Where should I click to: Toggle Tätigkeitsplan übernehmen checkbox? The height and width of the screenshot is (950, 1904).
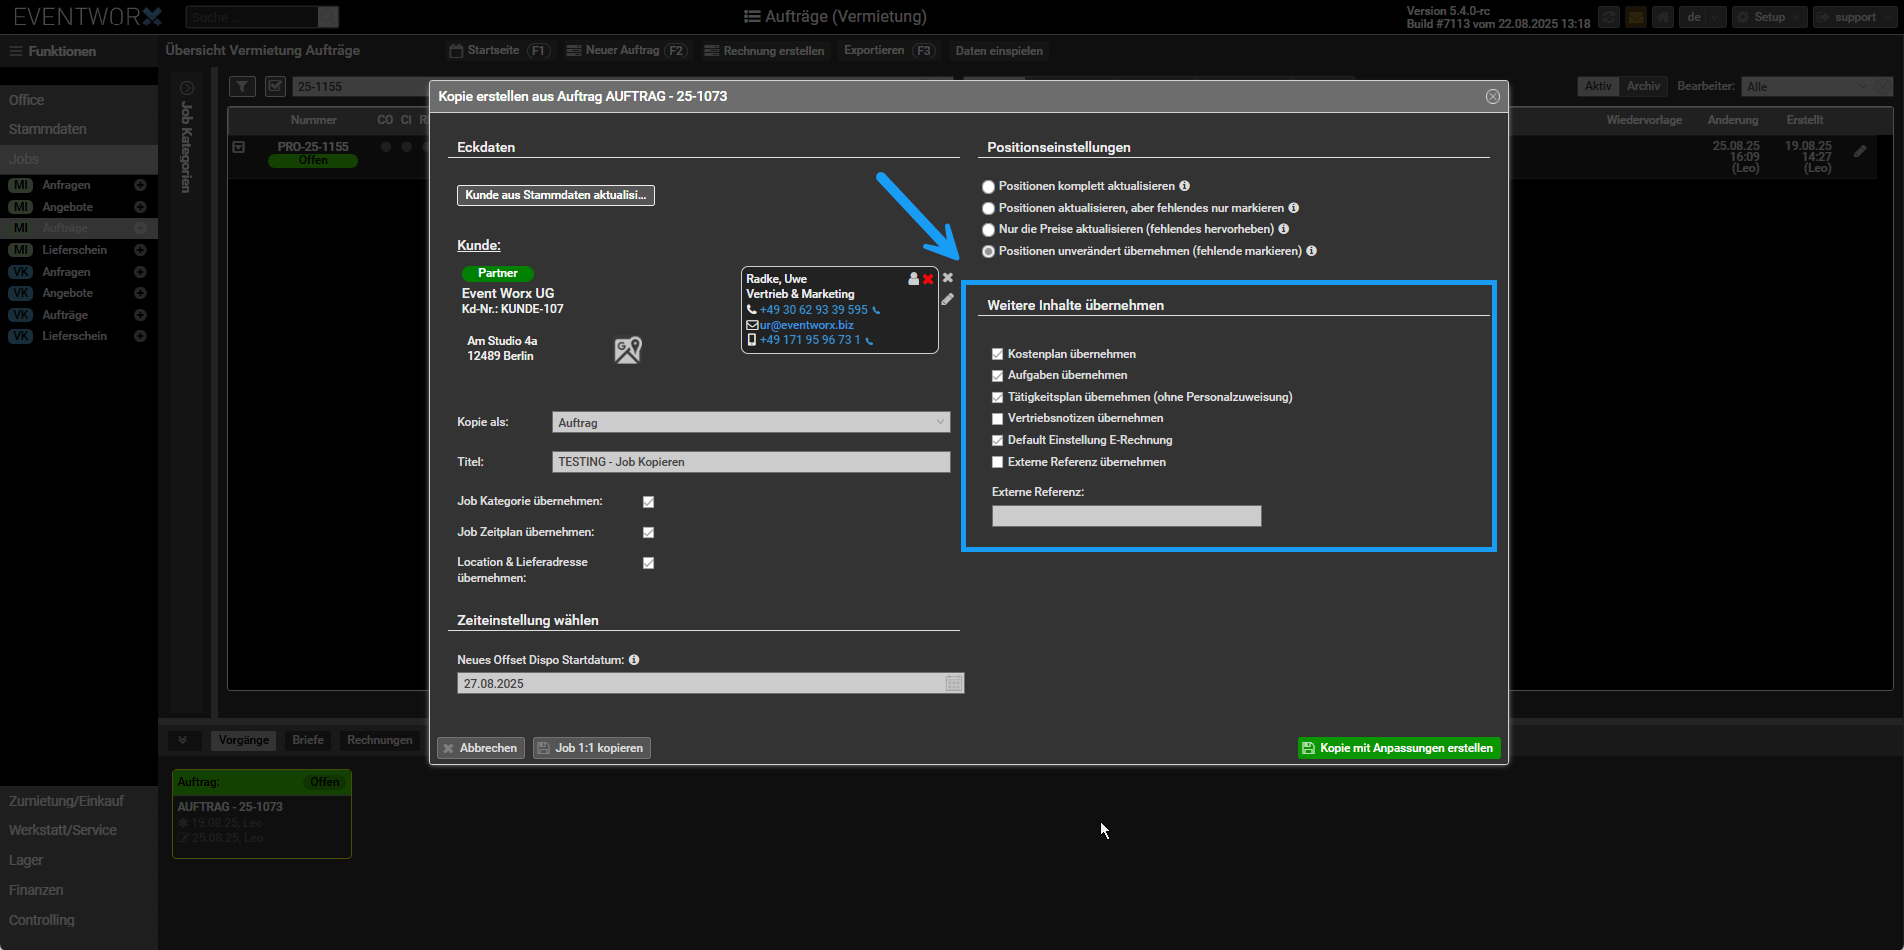pos(997,397)
